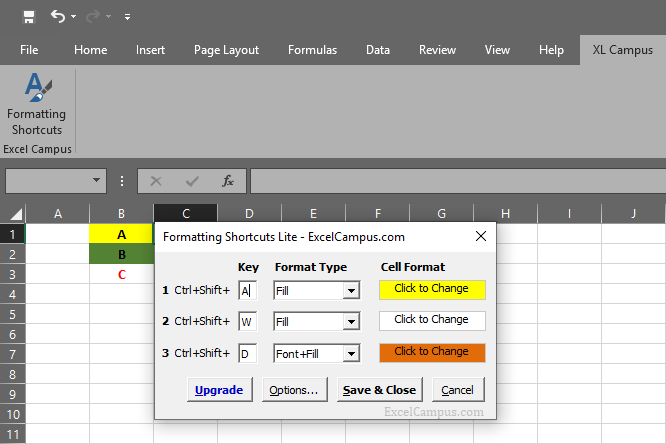Click the formula bar Cancel X icon
Viewport: 666px width, 444px height.
(156, 181)
